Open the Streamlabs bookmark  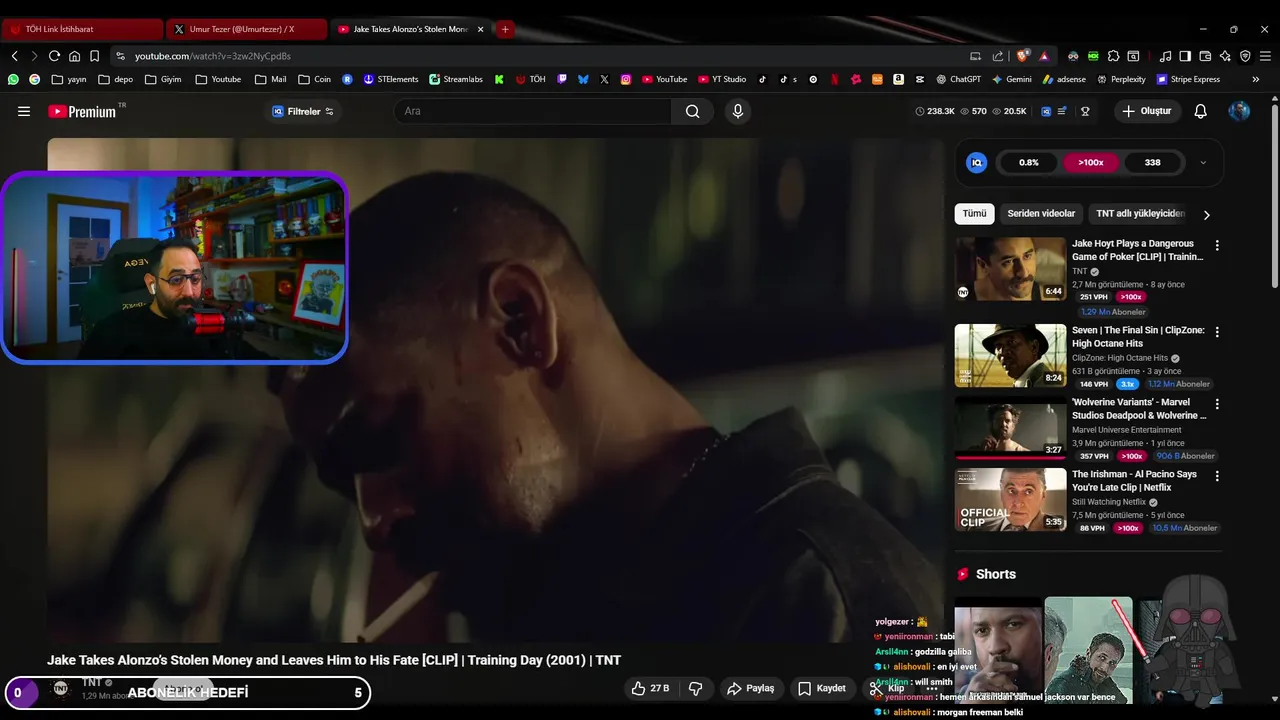click(x=456, y=79)
